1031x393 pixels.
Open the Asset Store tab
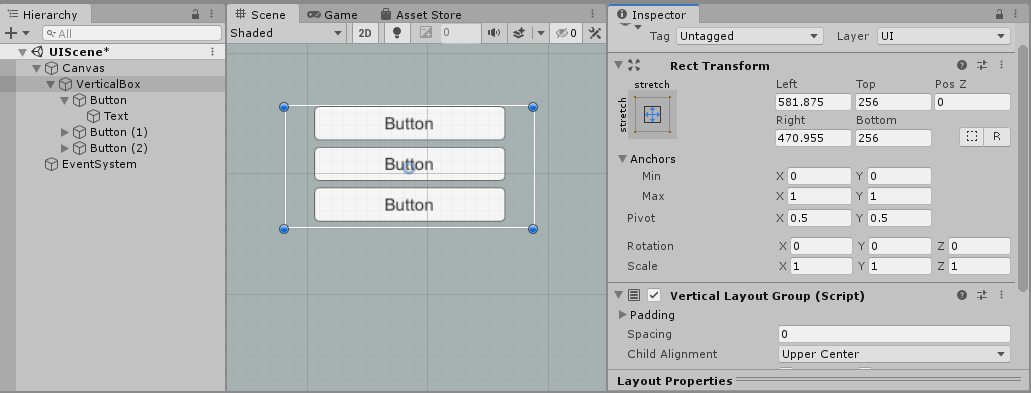point(421,14)
